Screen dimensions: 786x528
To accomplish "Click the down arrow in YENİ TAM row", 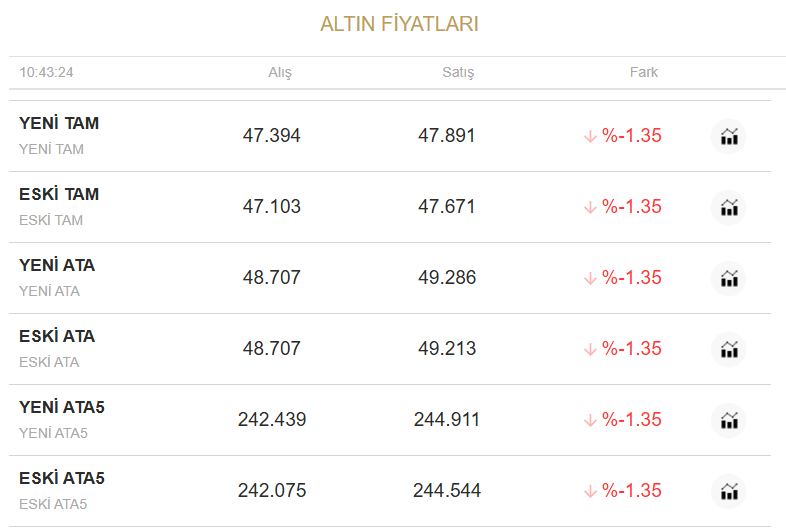I will click(x=590, y=136).
